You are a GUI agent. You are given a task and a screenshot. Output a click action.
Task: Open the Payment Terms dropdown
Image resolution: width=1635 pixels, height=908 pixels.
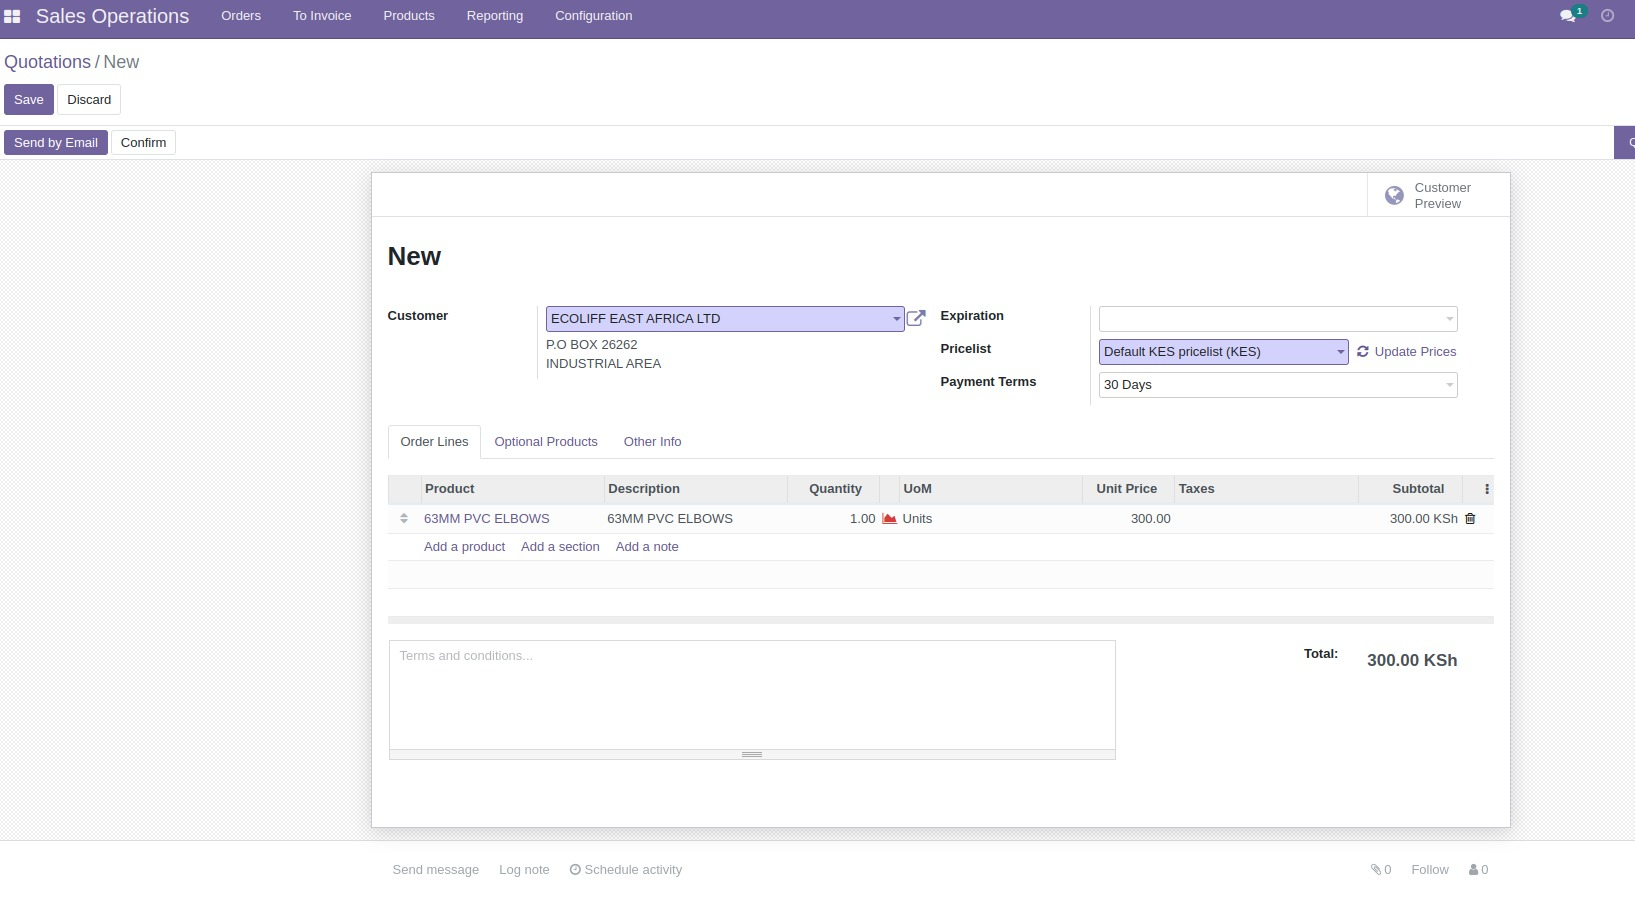pyautogui.click(x=1449, y=385)
